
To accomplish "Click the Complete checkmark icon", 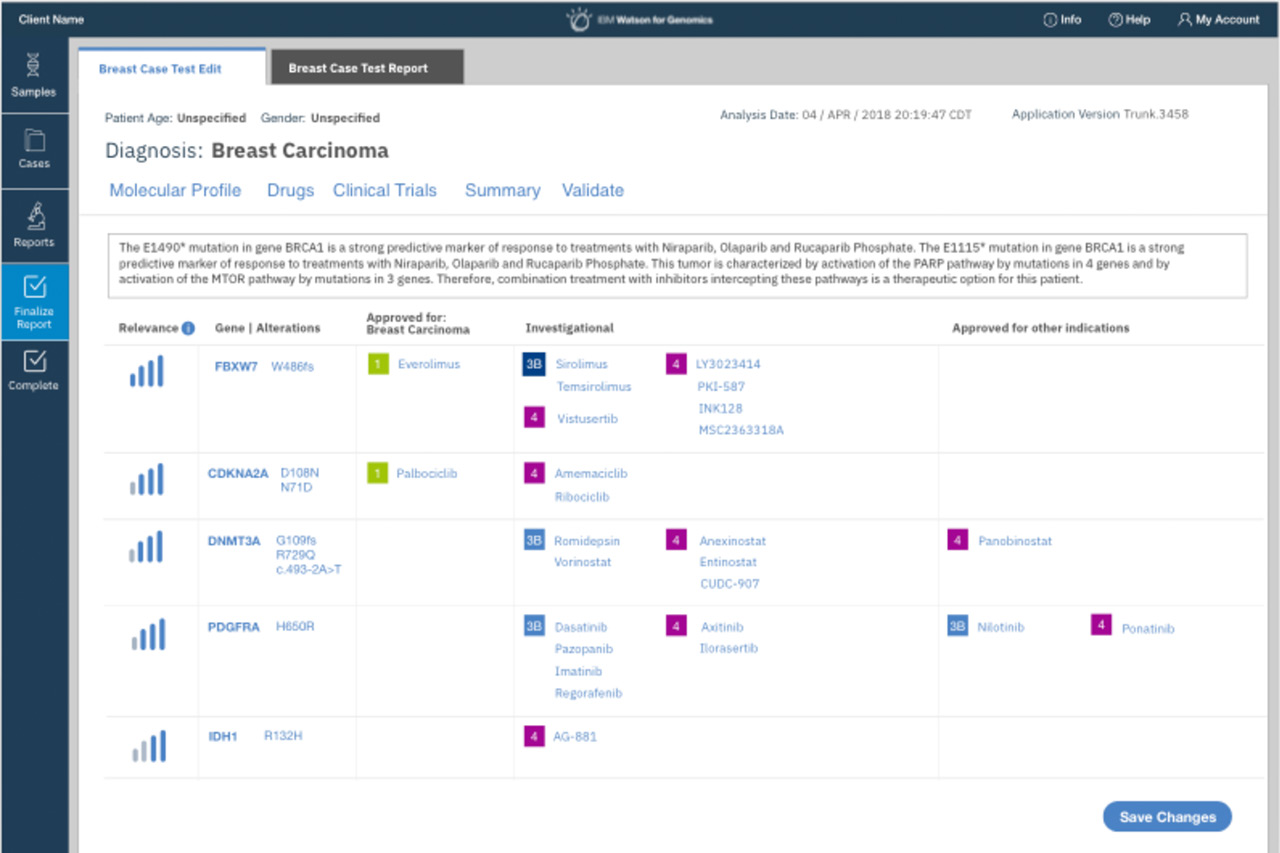I will click(34, 361).
